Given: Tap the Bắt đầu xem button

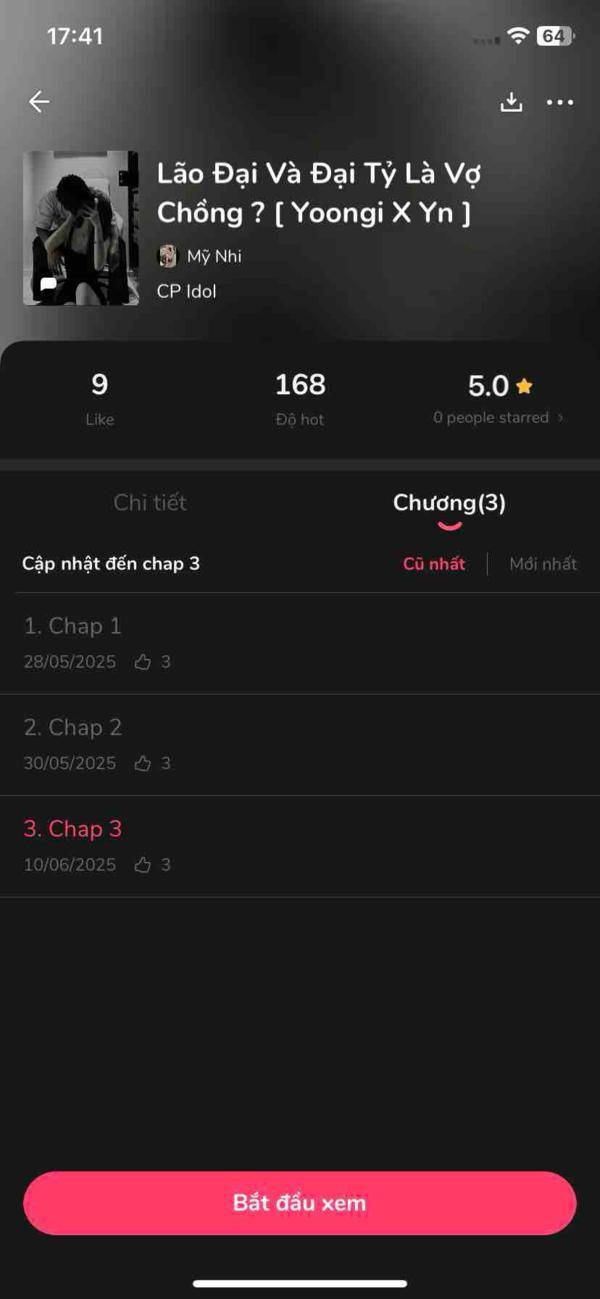Looking at the screenshot, I should 300,1203.
